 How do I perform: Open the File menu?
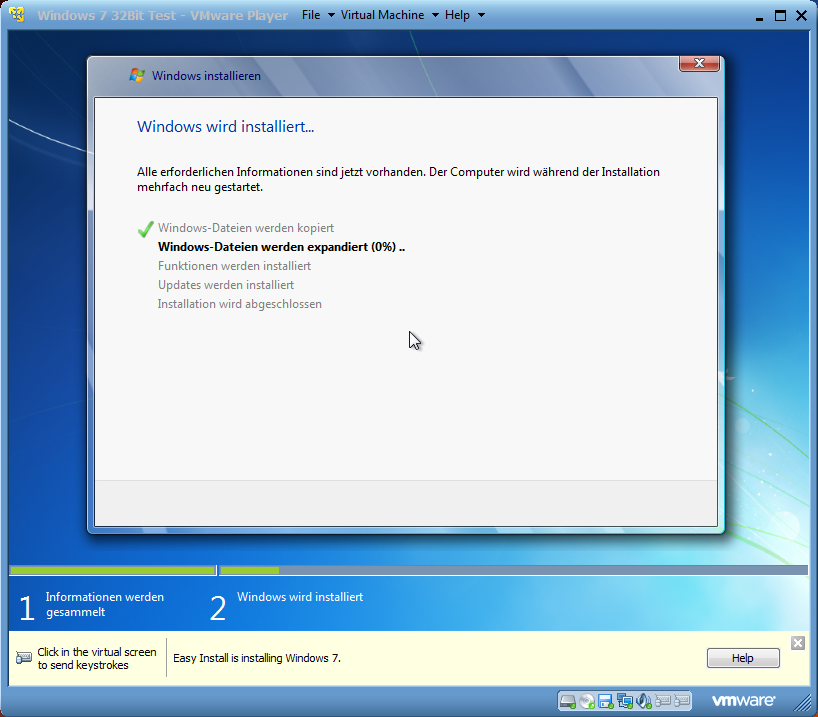(x=311, y=15)
